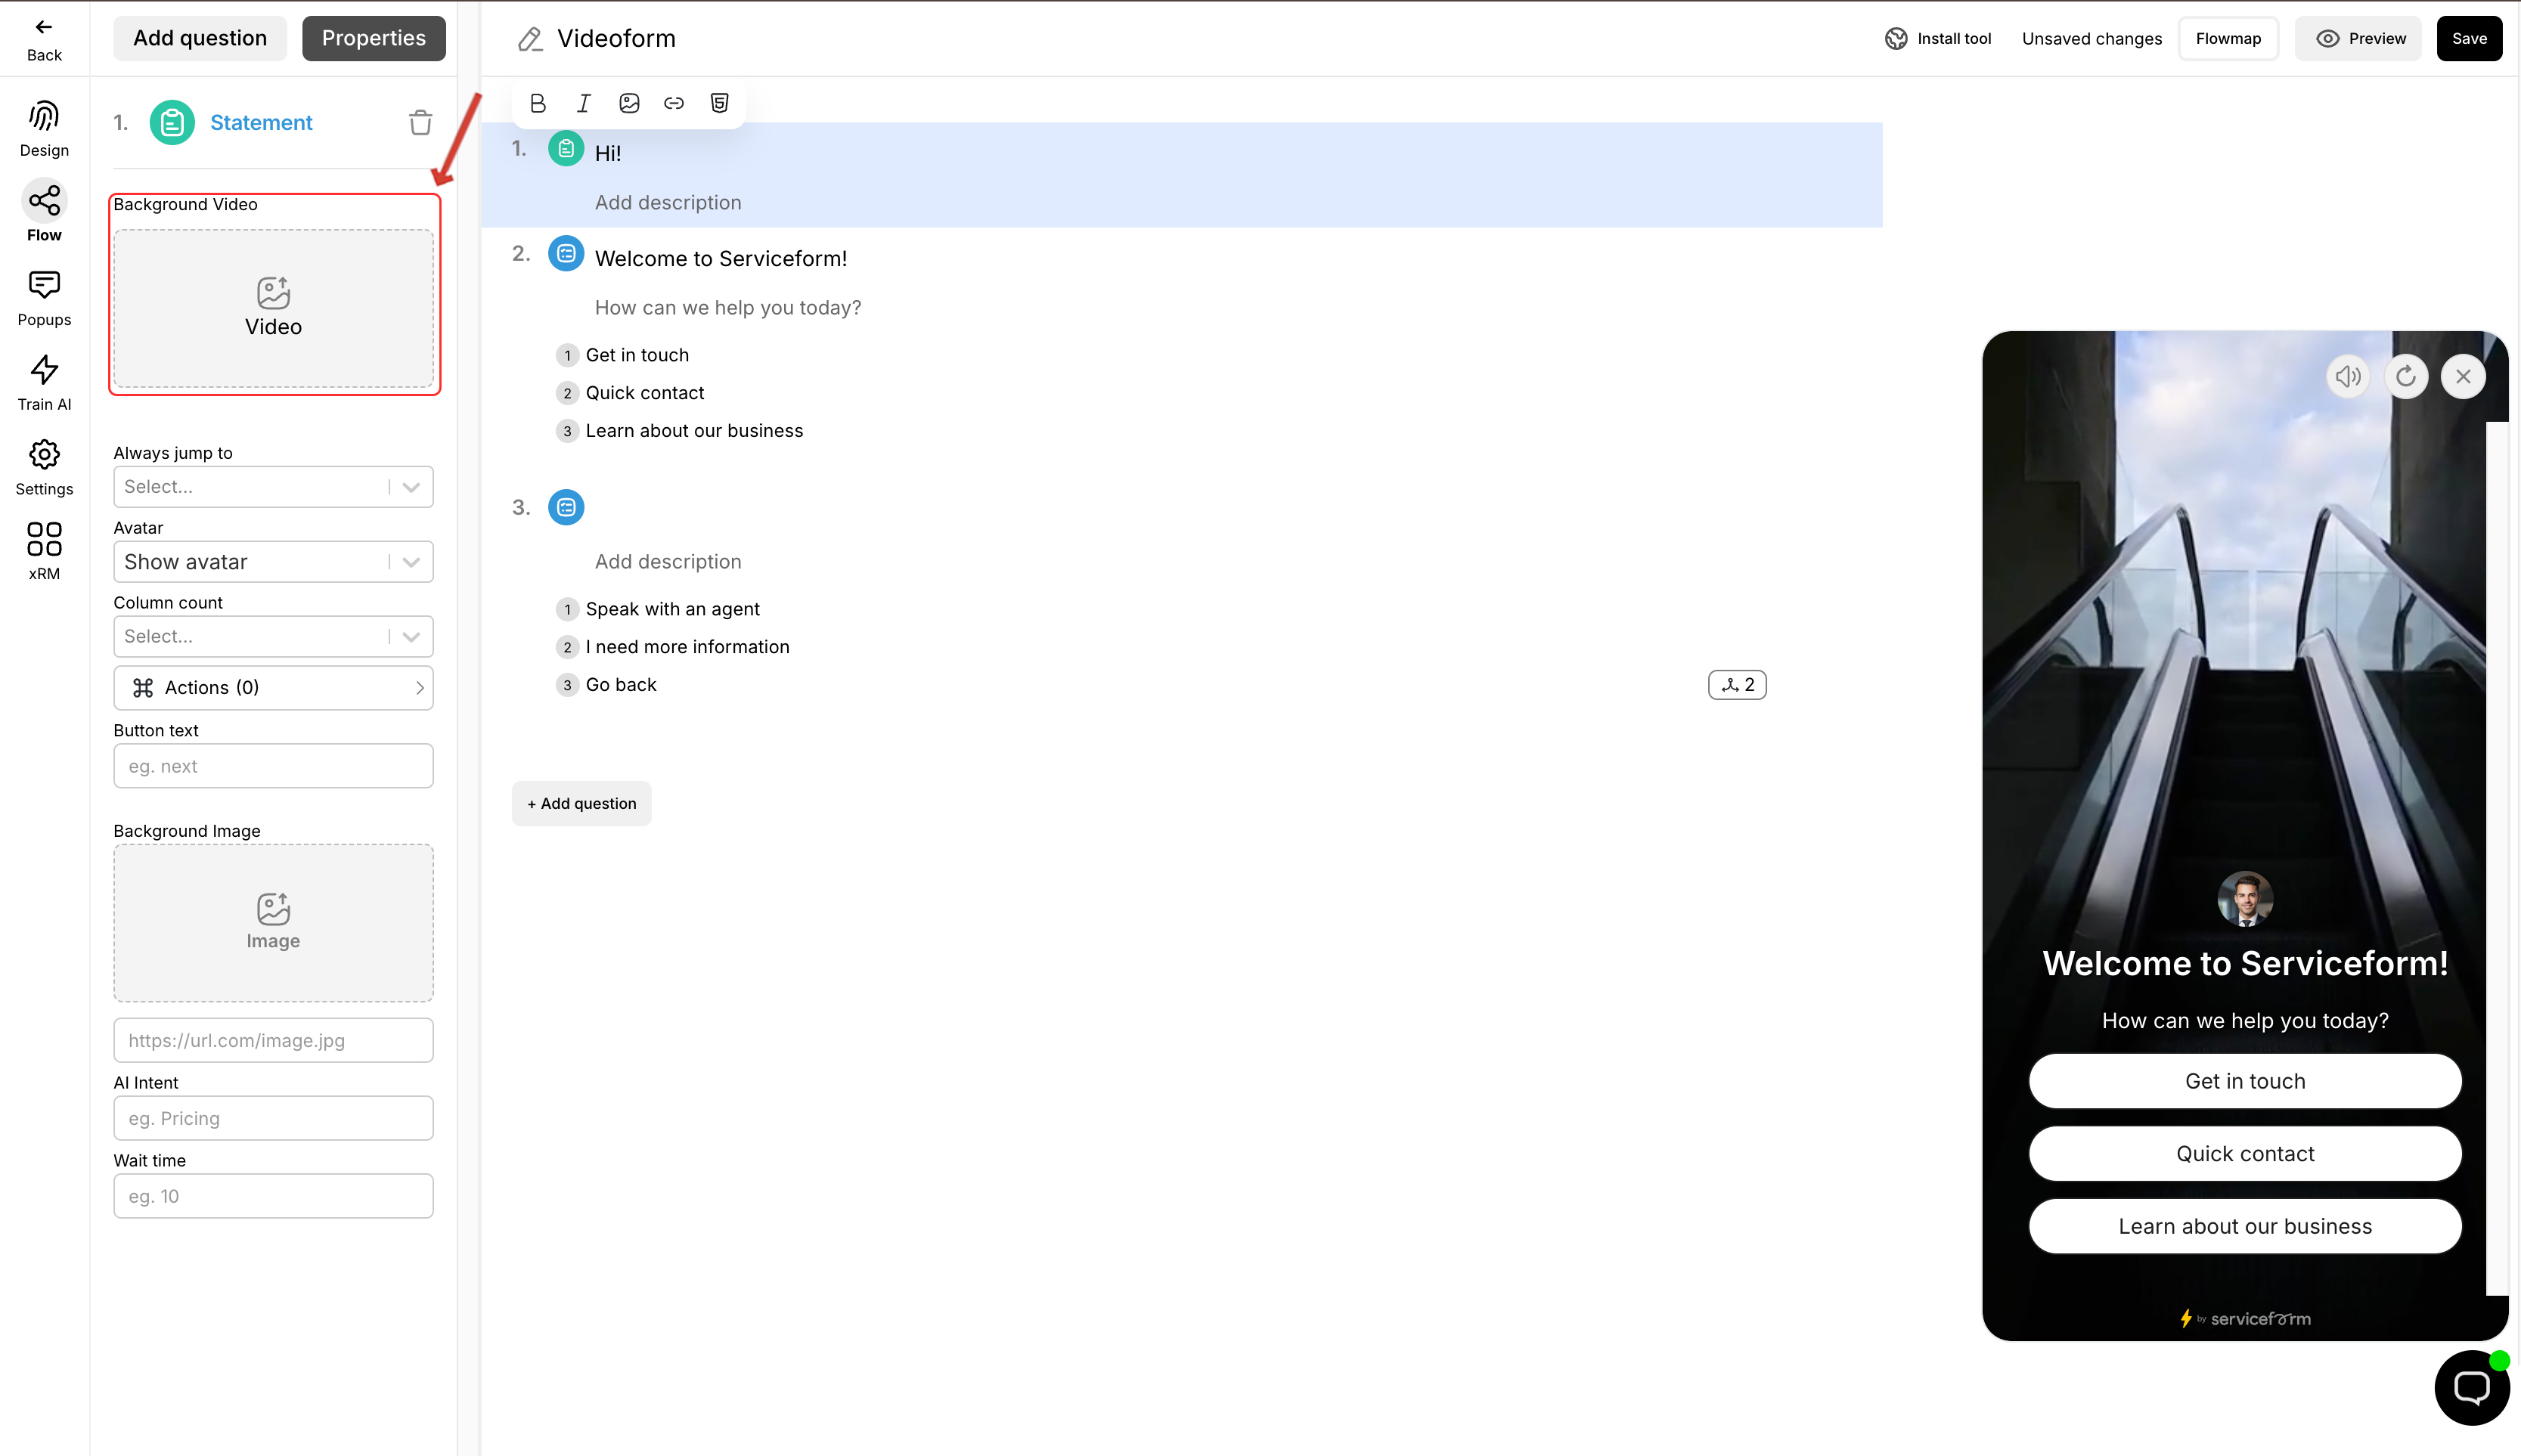The image size is (2521, 1456).
Task: Select the 'Speak with an agent' option
Action: point(673,609)
